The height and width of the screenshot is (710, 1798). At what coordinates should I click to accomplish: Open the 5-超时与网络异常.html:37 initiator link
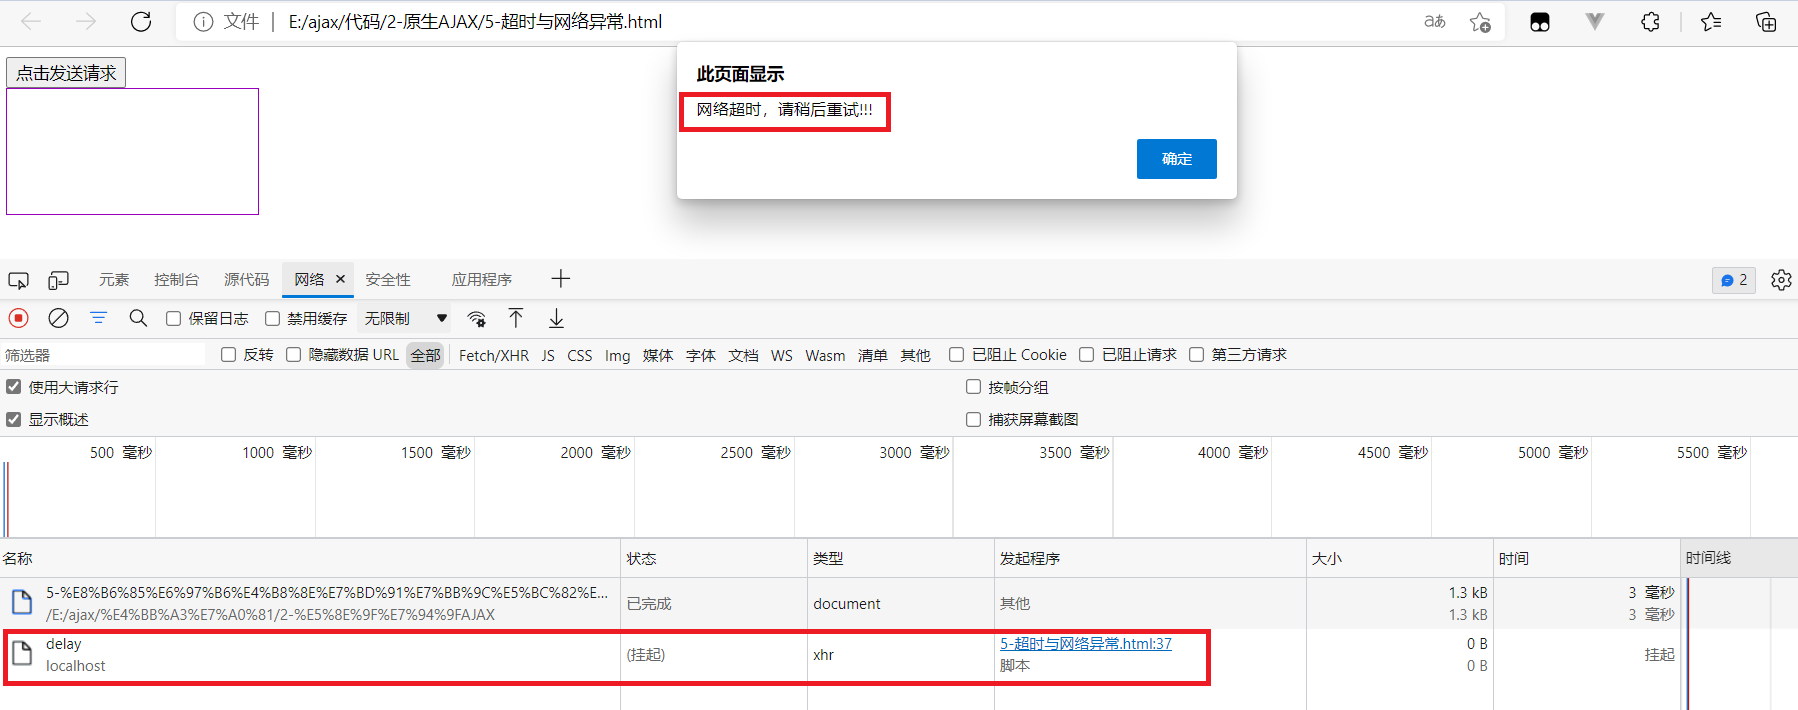point(1086,643)
